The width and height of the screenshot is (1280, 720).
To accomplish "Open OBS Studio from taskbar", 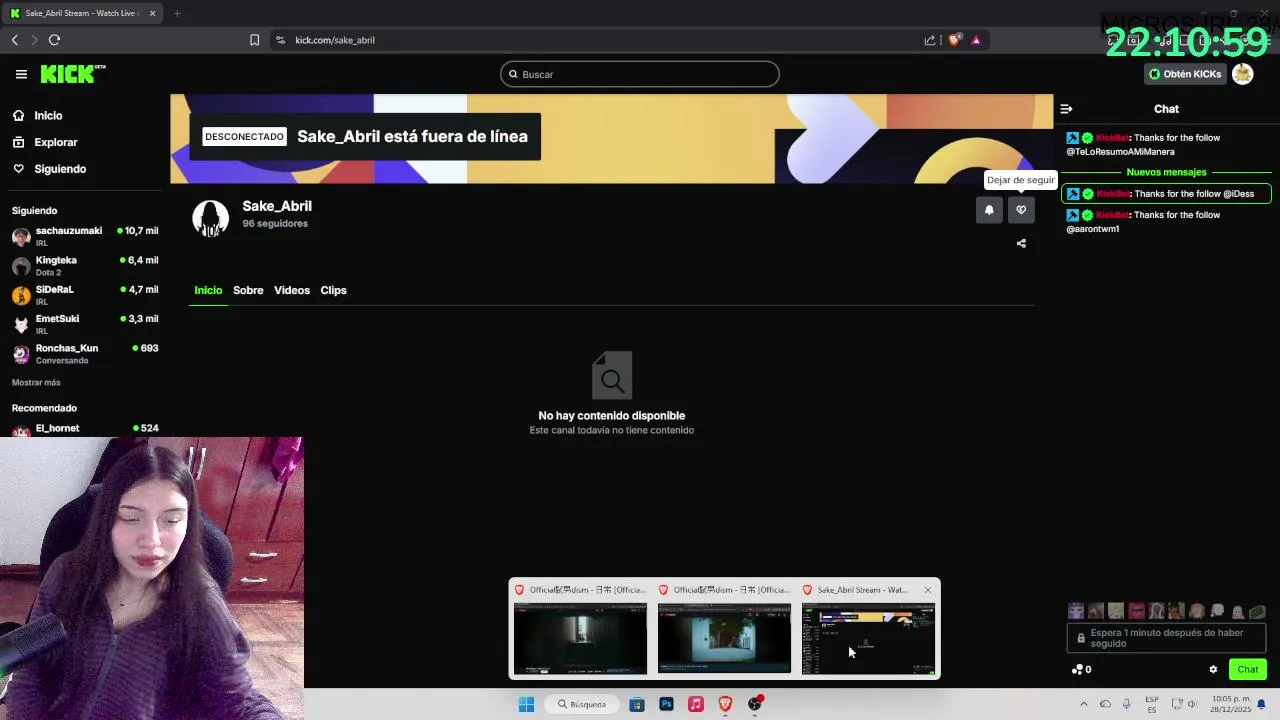I will coord(755,704).
